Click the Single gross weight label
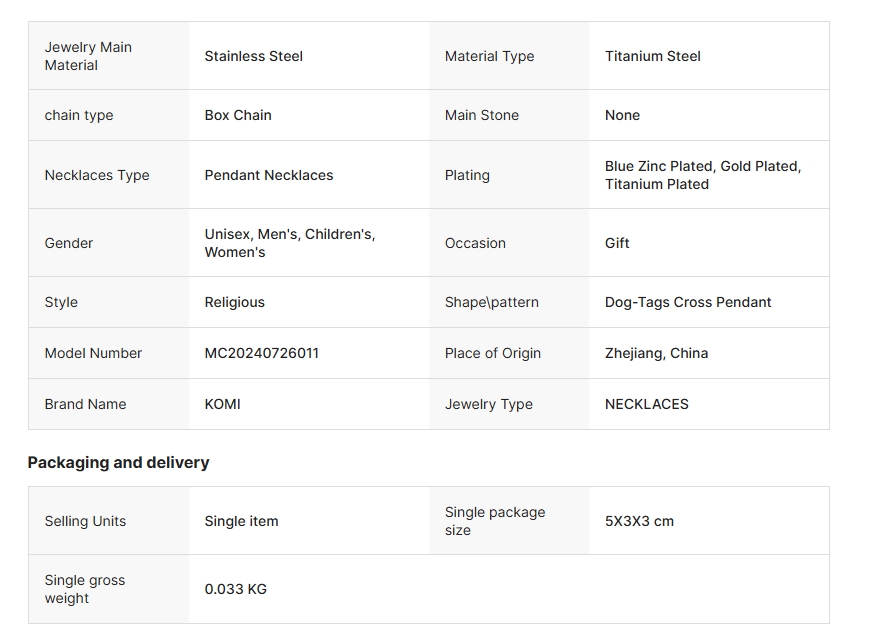Image resolution: width=871 pixels, height=631 pixels. [x=85, y=589]
